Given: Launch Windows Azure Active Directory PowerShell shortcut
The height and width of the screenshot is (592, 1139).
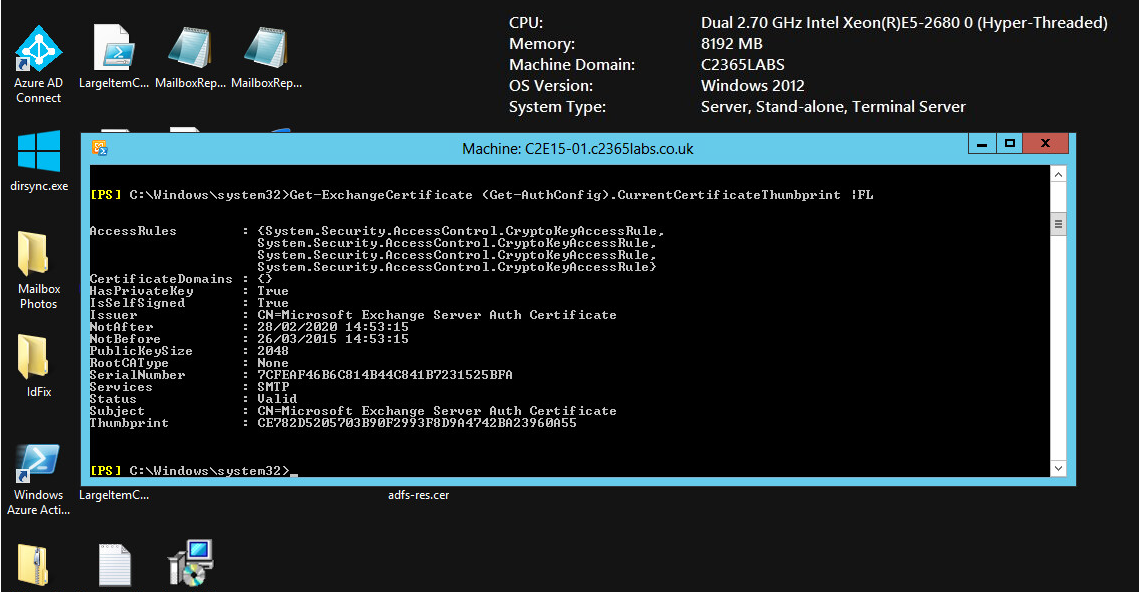Looking at the screenshot, I should 38,479.
